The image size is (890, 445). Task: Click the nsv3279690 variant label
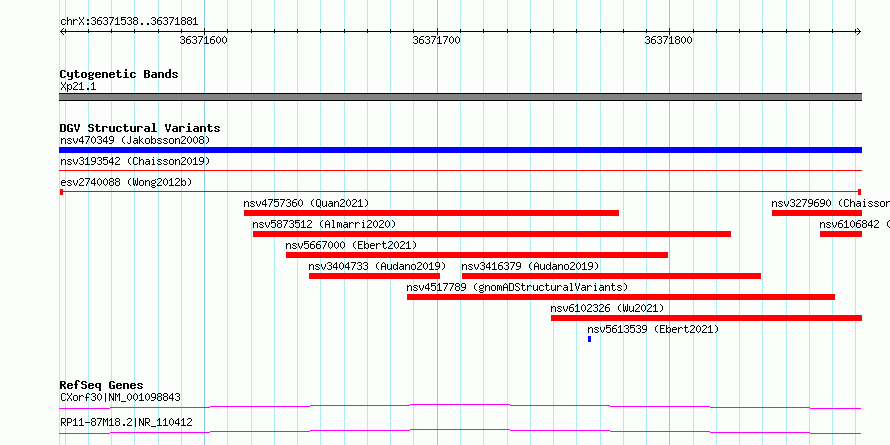click(830, 203)
